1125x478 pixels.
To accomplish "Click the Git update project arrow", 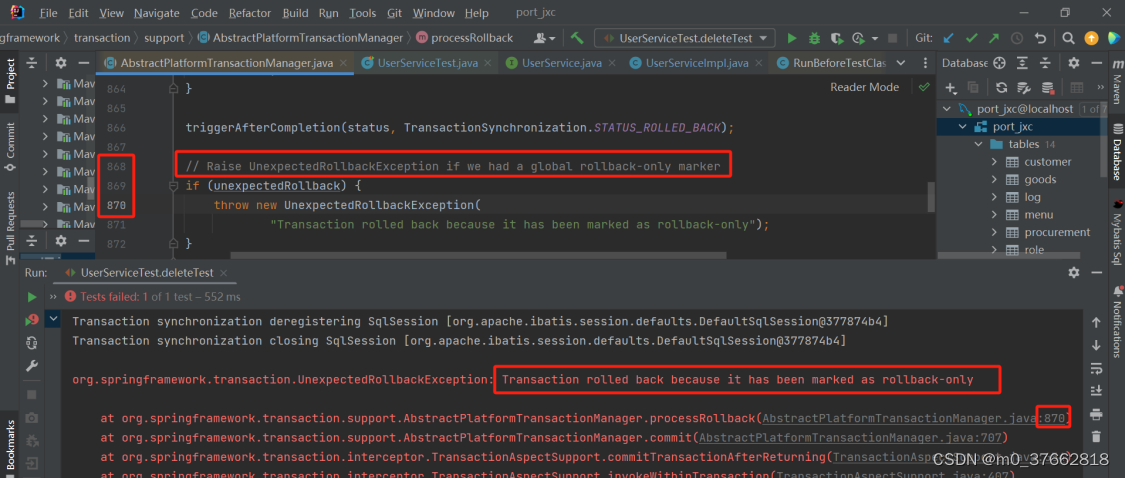I will click(x=946, y=38).
